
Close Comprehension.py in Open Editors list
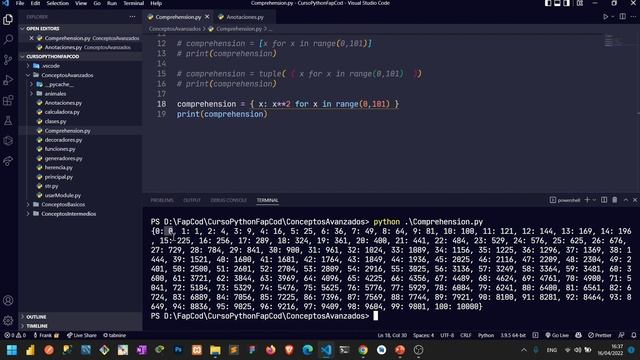(x=31, y=38)
